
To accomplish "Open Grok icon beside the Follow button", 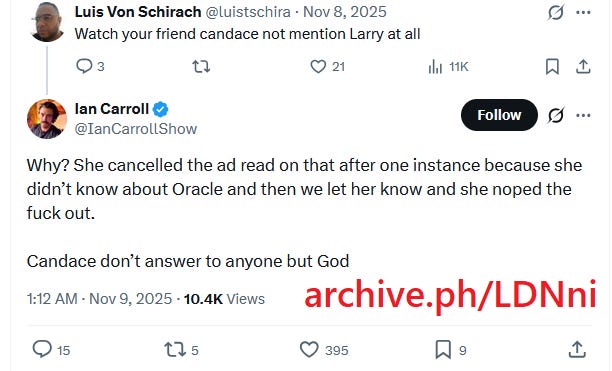I will tap(556, 115).
